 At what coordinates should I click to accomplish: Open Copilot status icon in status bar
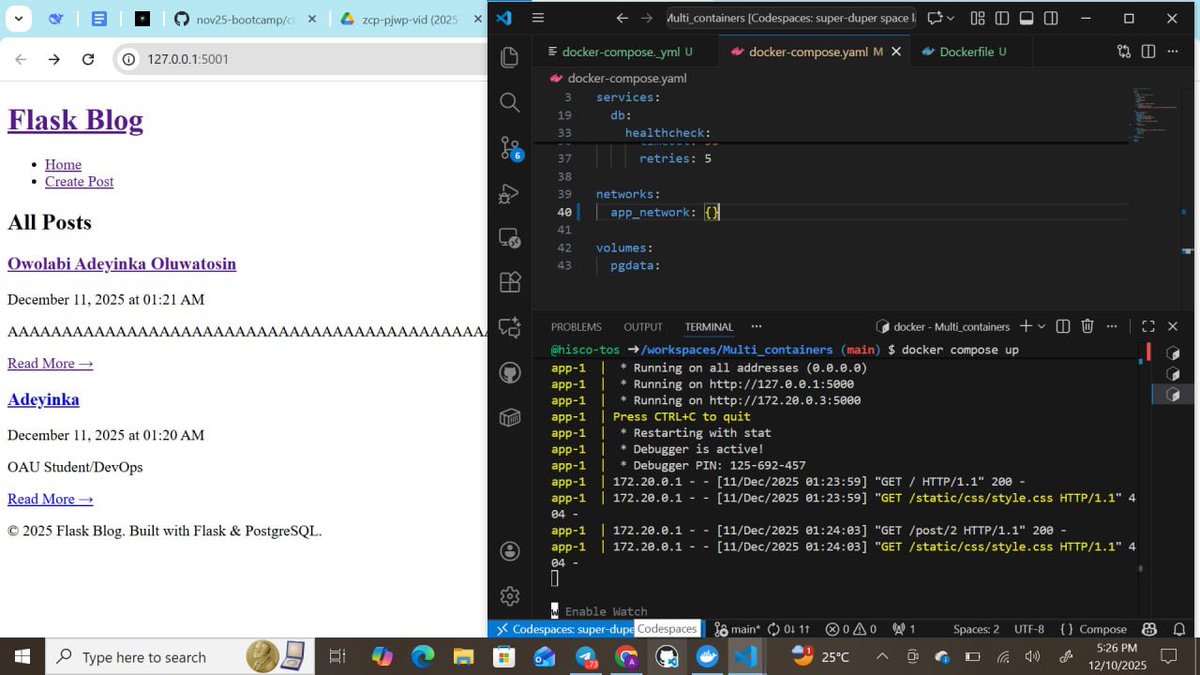1149,629
